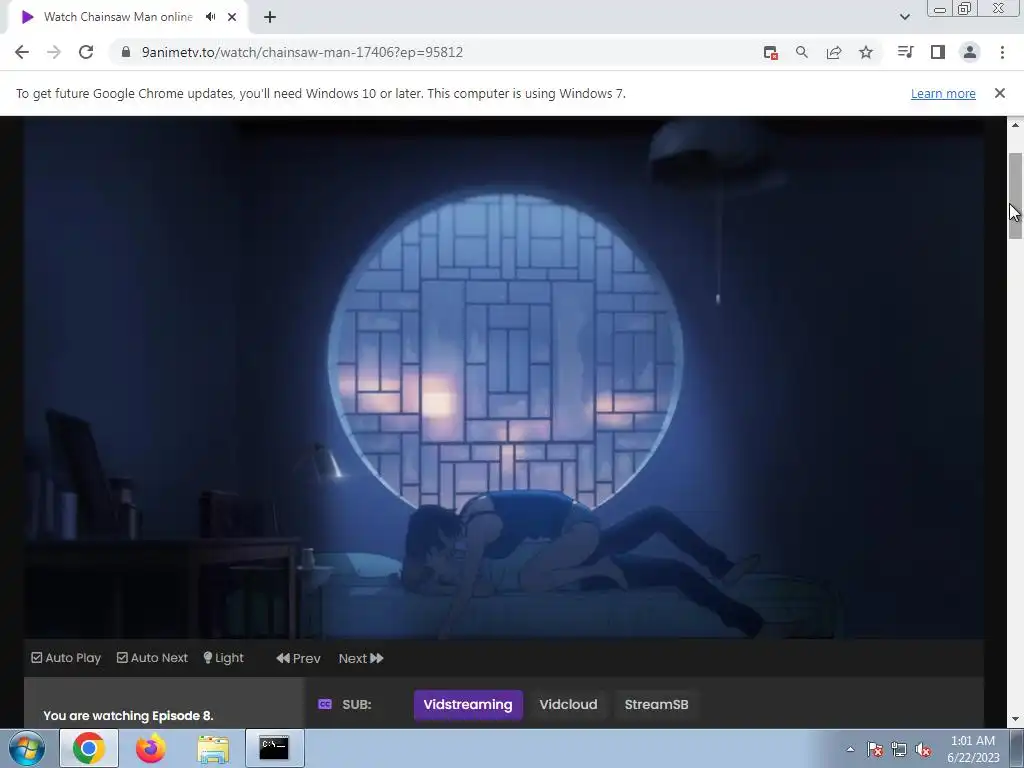Open the Windows Start menu

tap(27, 748)
